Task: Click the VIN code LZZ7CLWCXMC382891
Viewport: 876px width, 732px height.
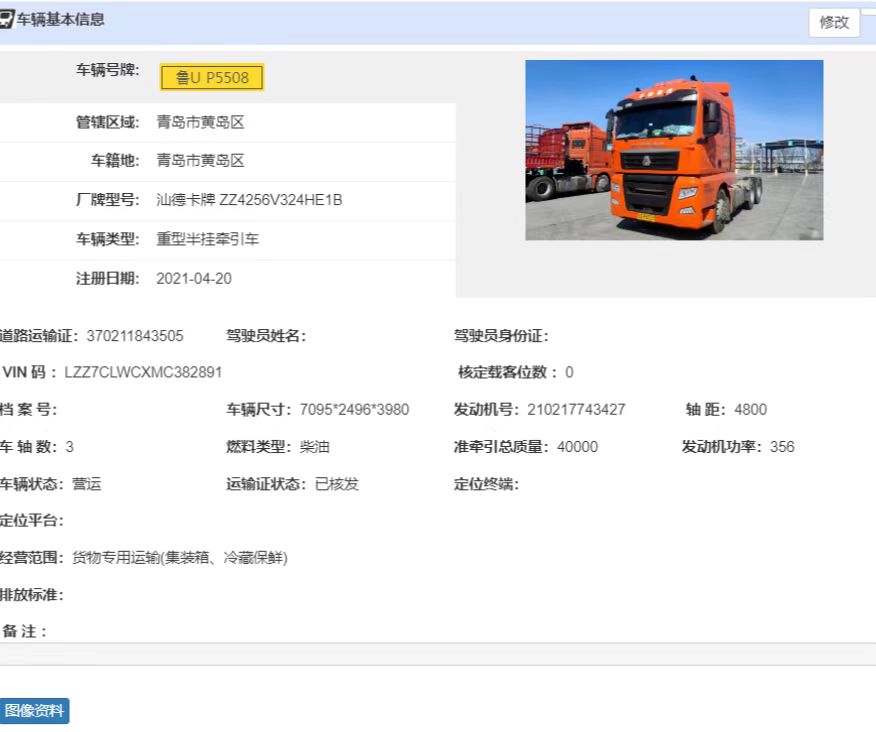Action: tap(143, 372)
